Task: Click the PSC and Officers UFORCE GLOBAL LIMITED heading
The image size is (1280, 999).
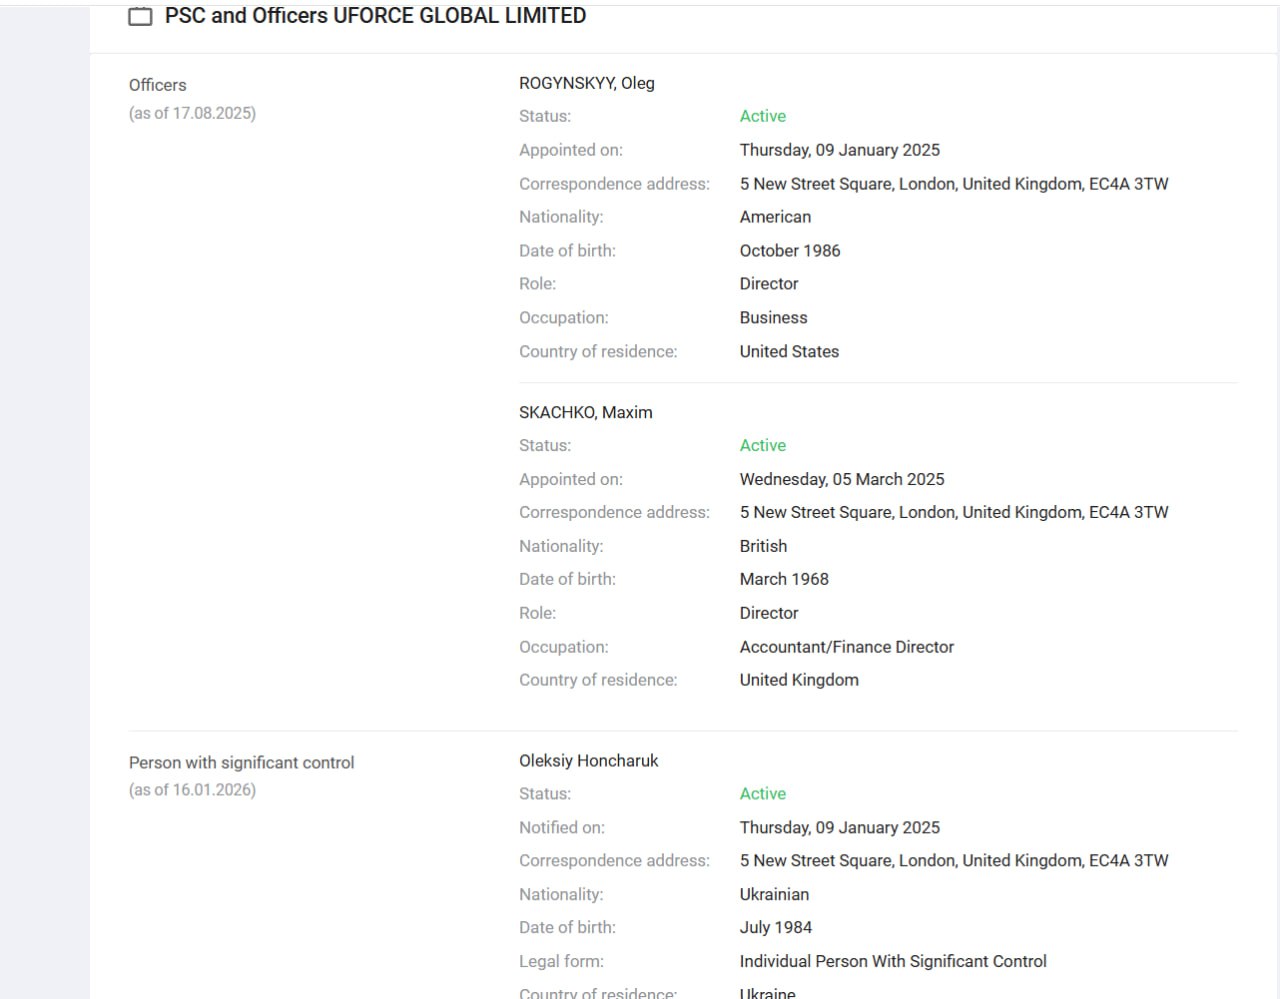Action: pyautogui.click(x=375, y=16)
